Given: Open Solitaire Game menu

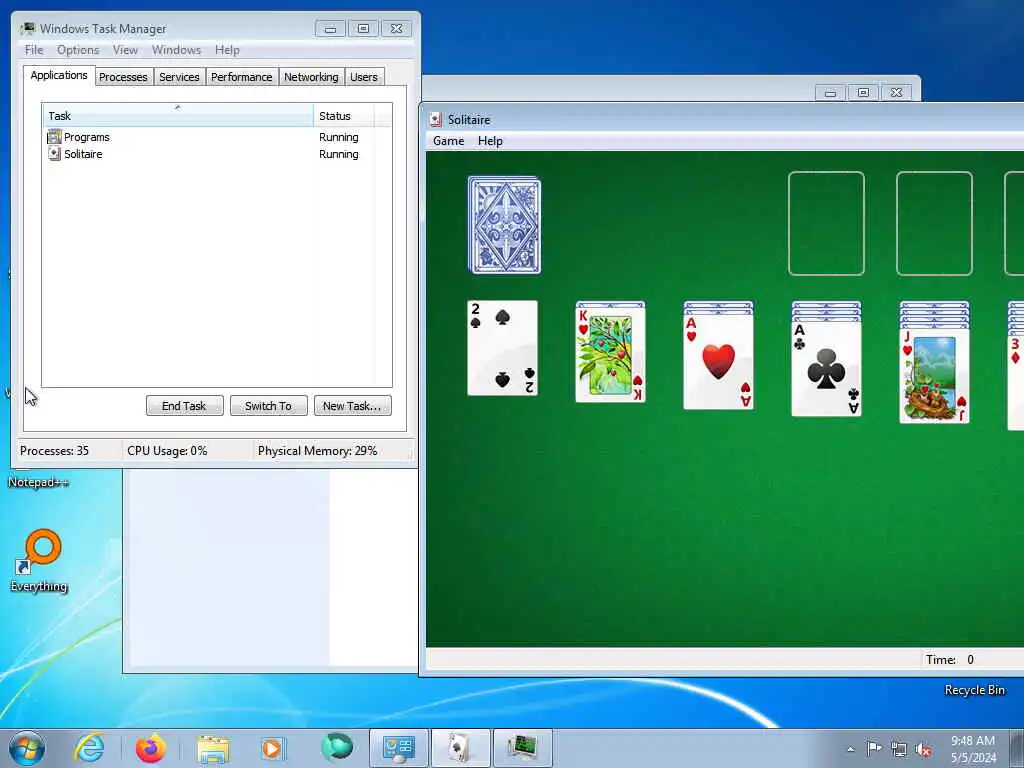Looking at the screenshot, I should tap(449, 141).
